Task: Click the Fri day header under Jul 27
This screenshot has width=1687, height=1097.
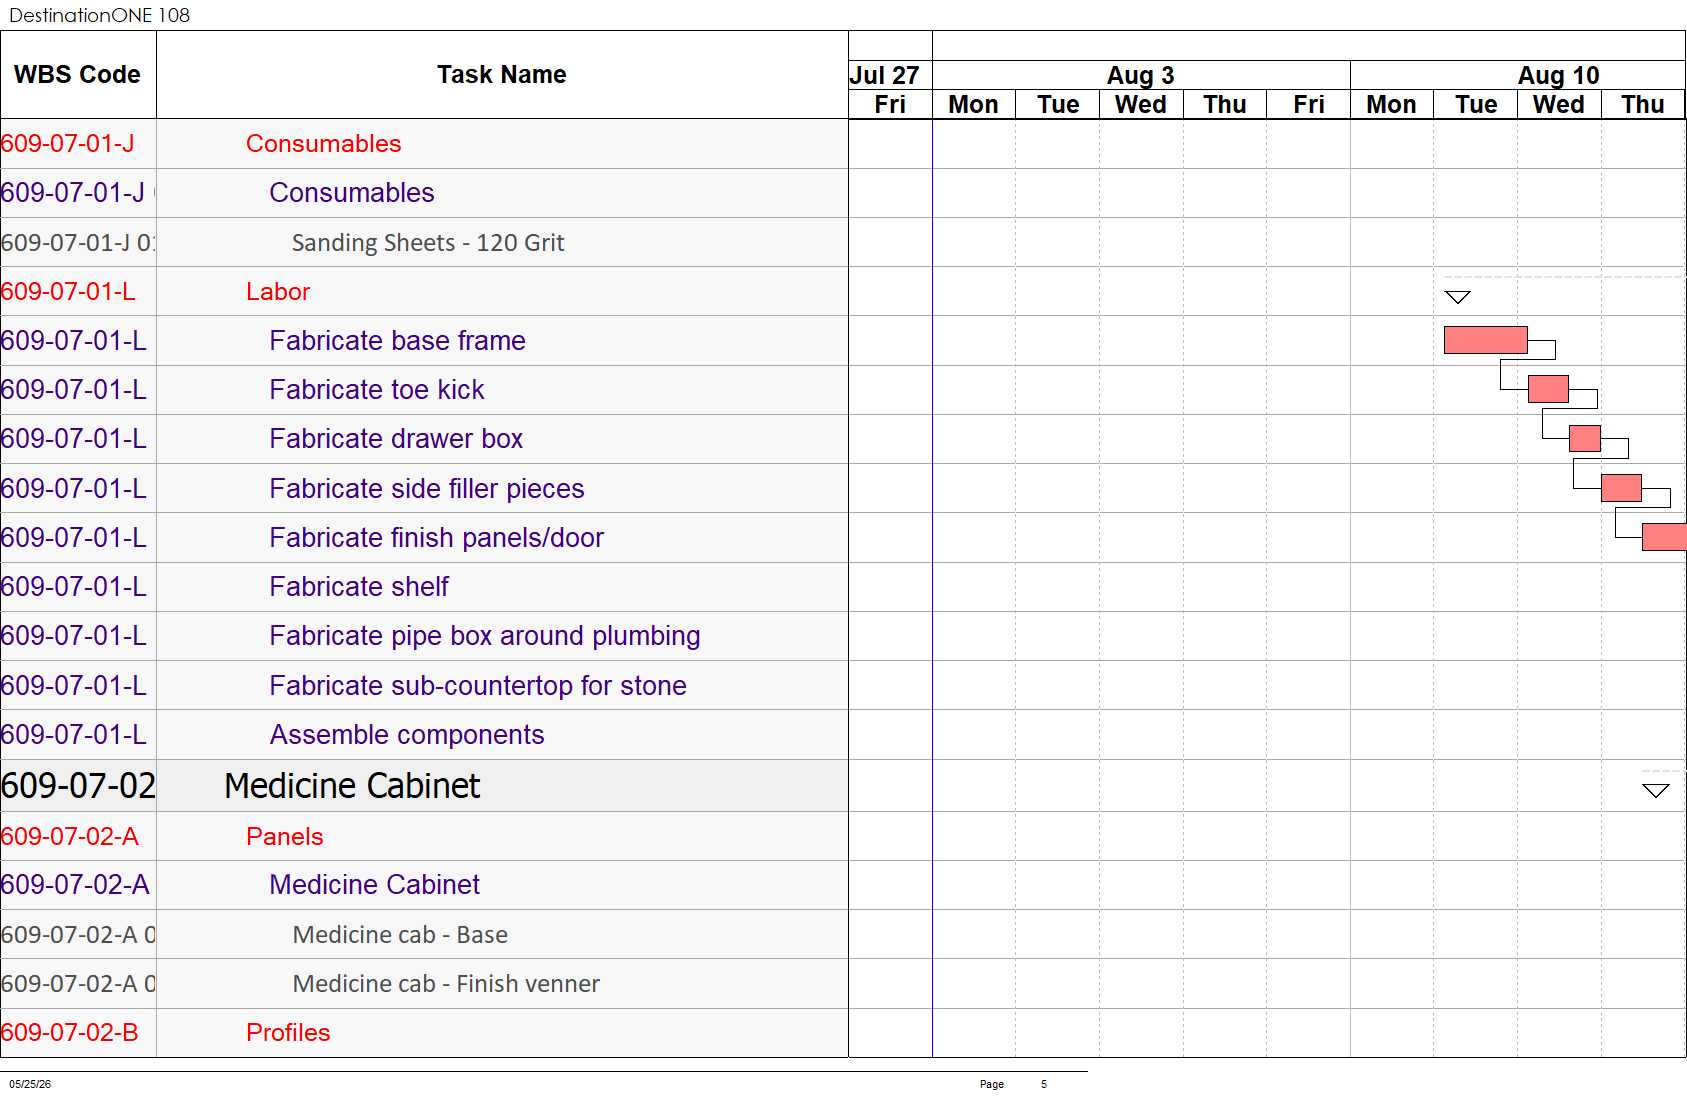Action: pyautogui.click(x=890, y=104)
